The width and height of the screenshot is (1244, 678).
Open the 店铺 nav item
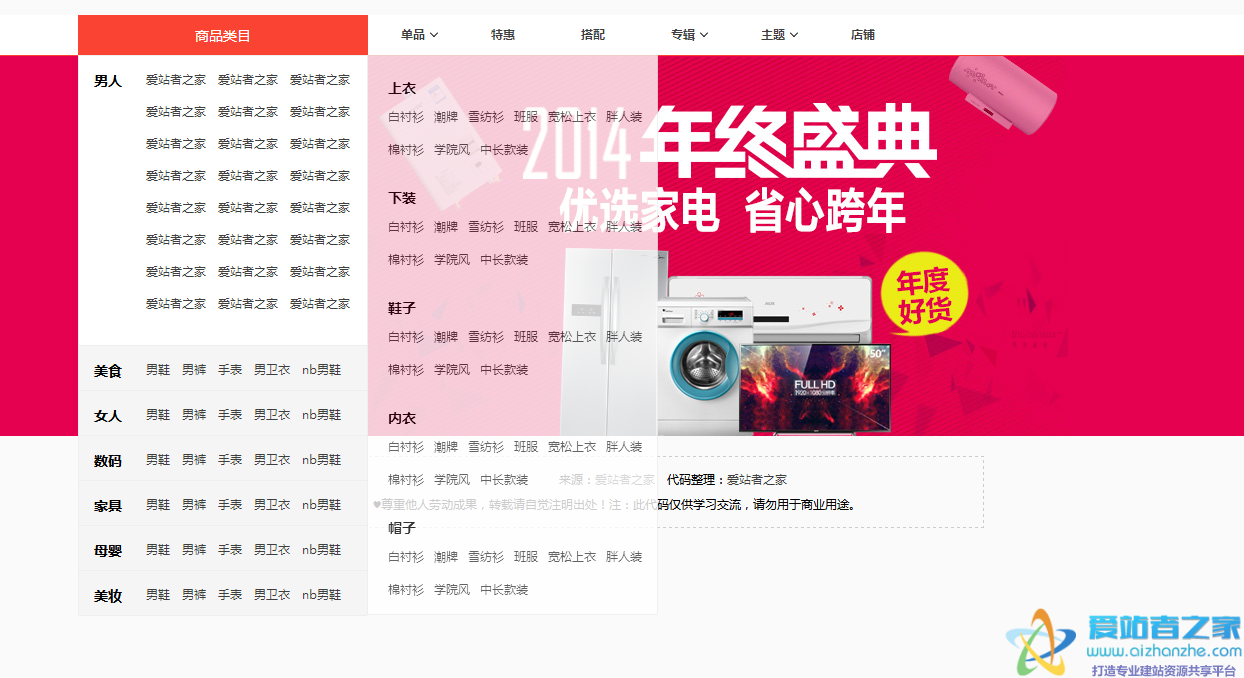pyautogui.click(x=863, y=35)
